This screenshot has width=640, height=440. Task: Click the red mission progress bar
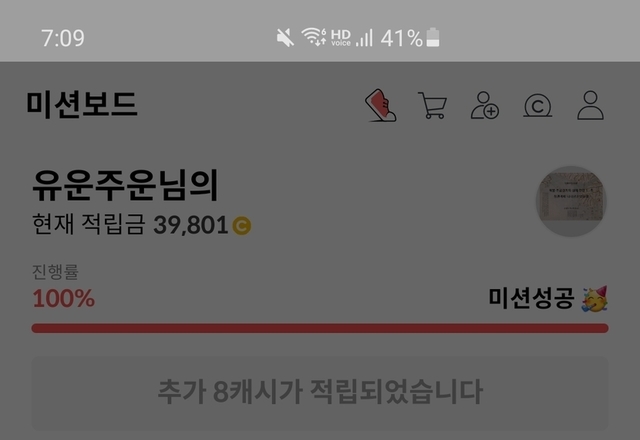(x=320, y=328)
